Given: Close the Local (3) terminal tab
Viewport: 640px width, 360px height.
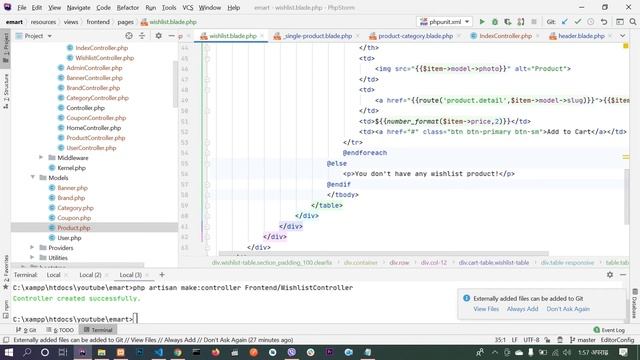Looking at the screenshot, I should [x=147, y=275].
